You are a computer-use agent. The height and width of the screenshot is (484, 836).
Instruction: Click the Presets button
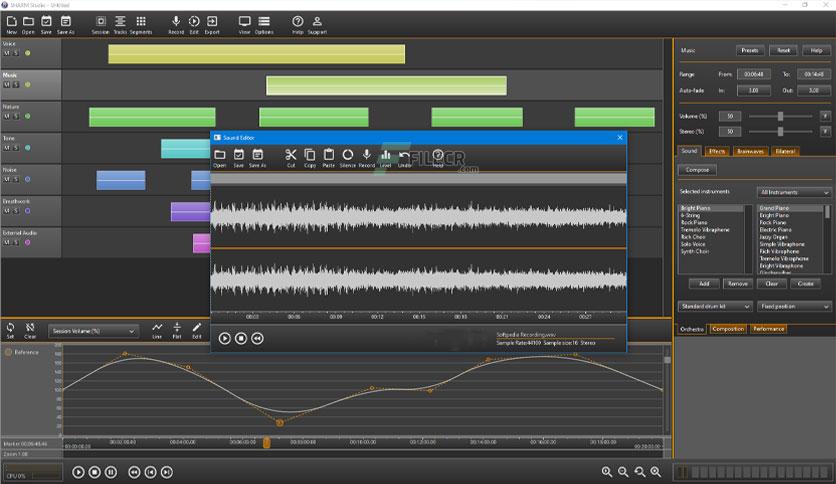click(750, 50)
